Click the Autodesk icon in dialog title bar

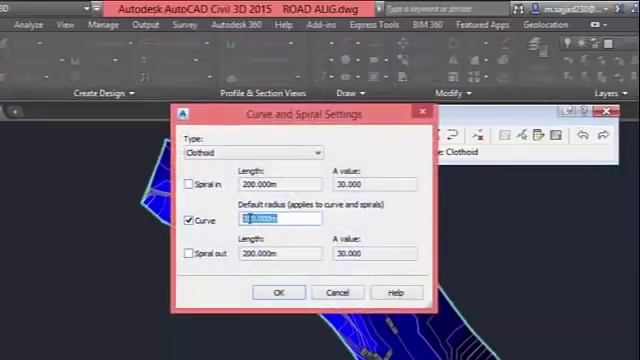pos(183,114)
